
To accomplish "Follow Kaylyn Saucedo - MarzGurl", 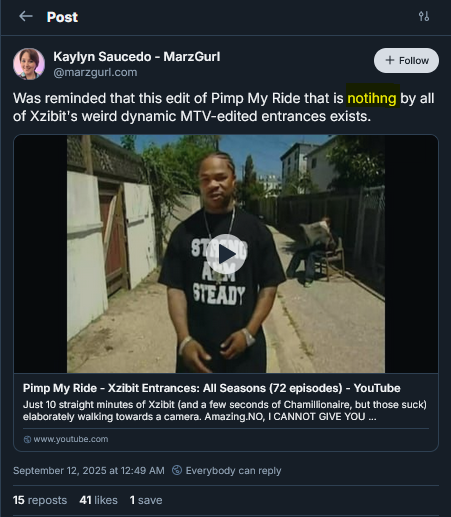I will coord(406,60).
